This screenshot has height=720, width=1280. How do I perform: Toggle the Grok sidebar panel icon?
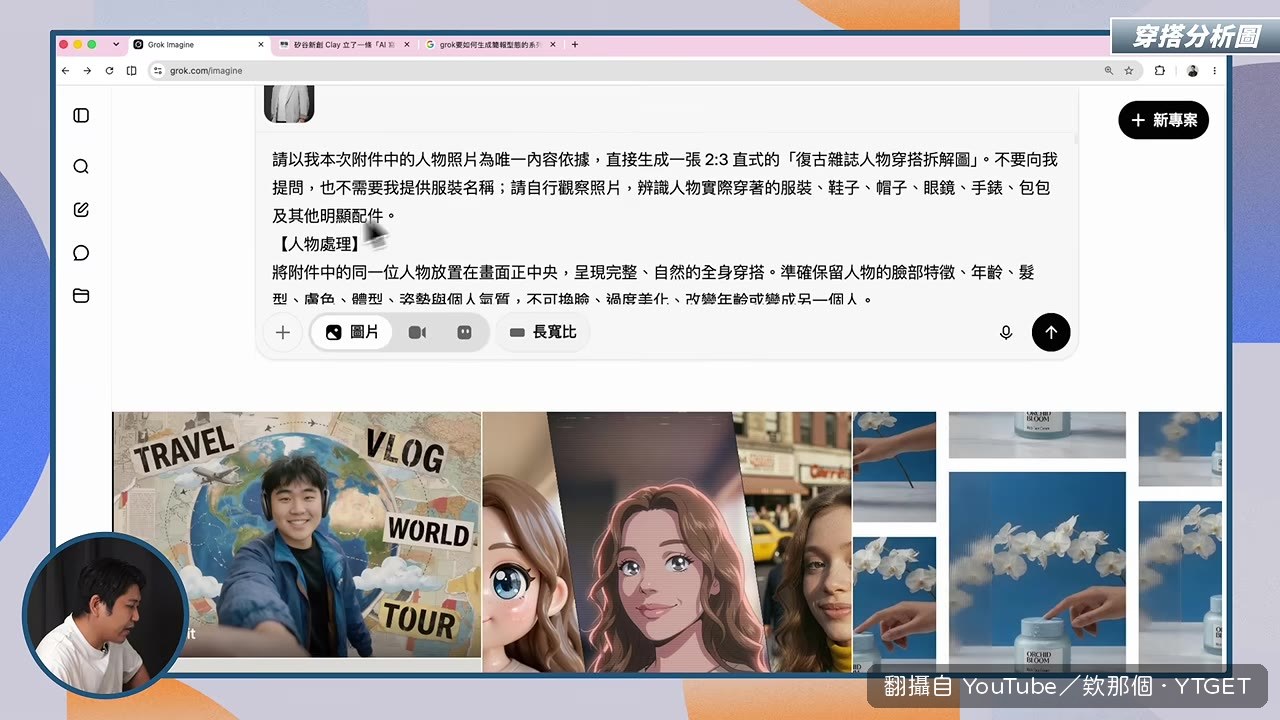[x=81, y=115]
